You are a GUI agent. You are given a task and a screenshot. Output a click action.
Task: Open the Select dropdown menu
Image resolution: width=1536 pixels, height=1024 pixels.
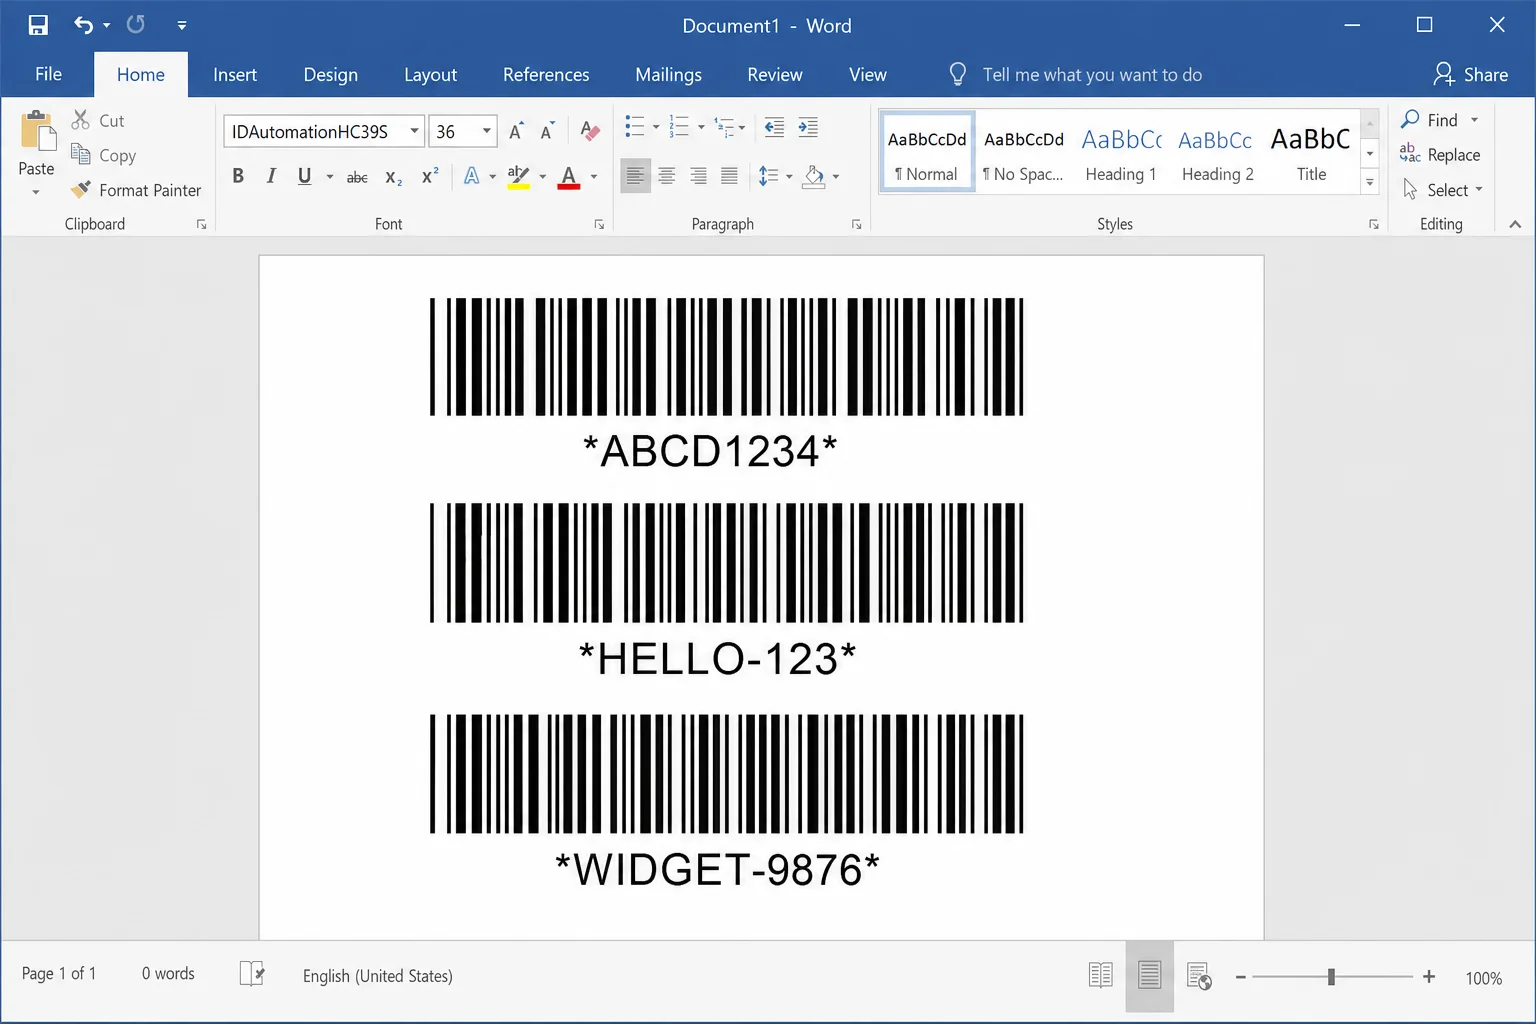[x=1443, y=190]
